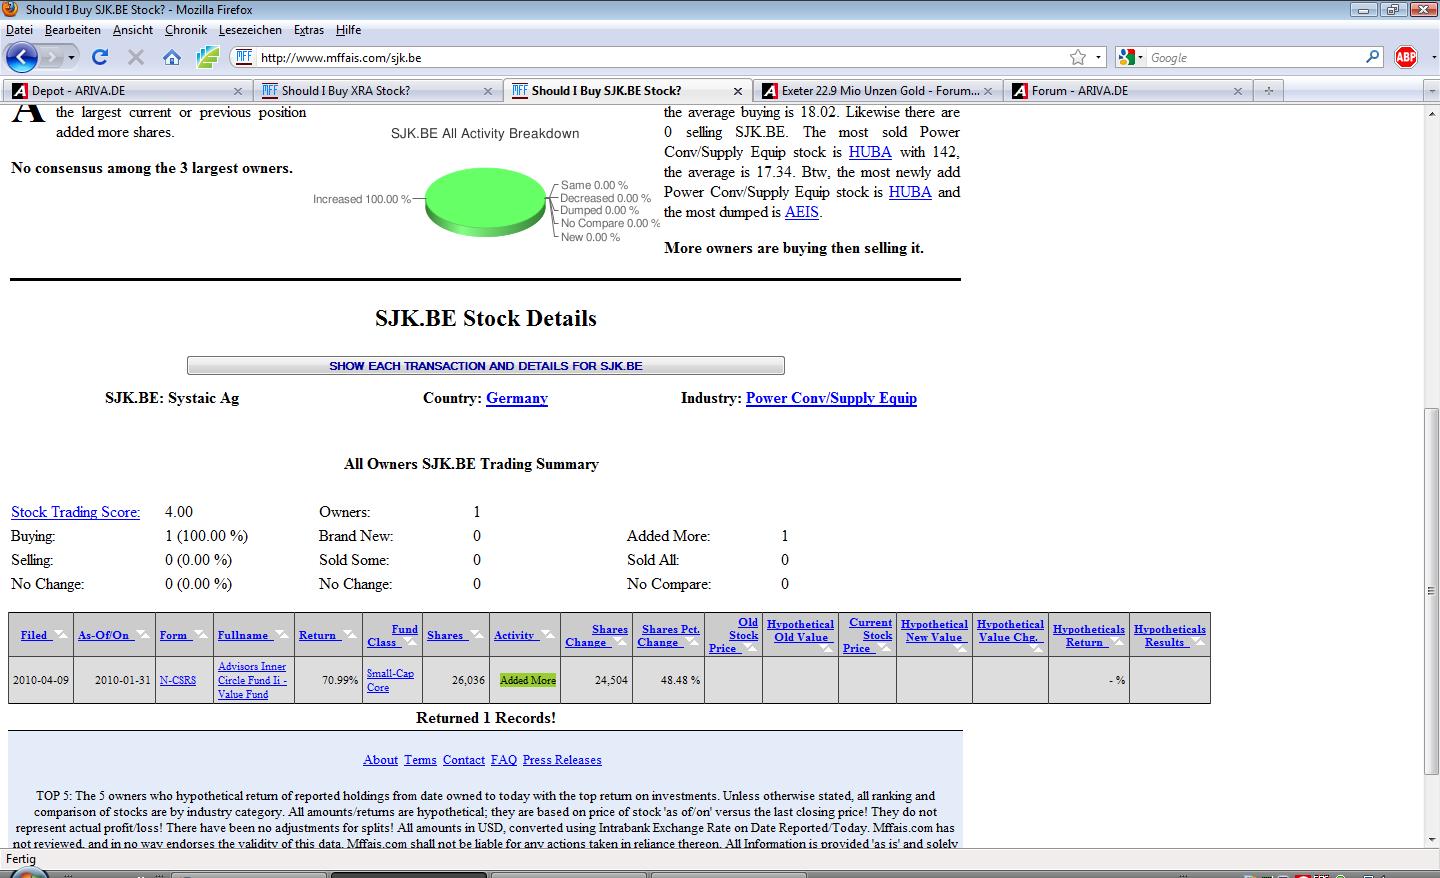Click the vertical page scrollbar thumb

[x=1431, y=590]
